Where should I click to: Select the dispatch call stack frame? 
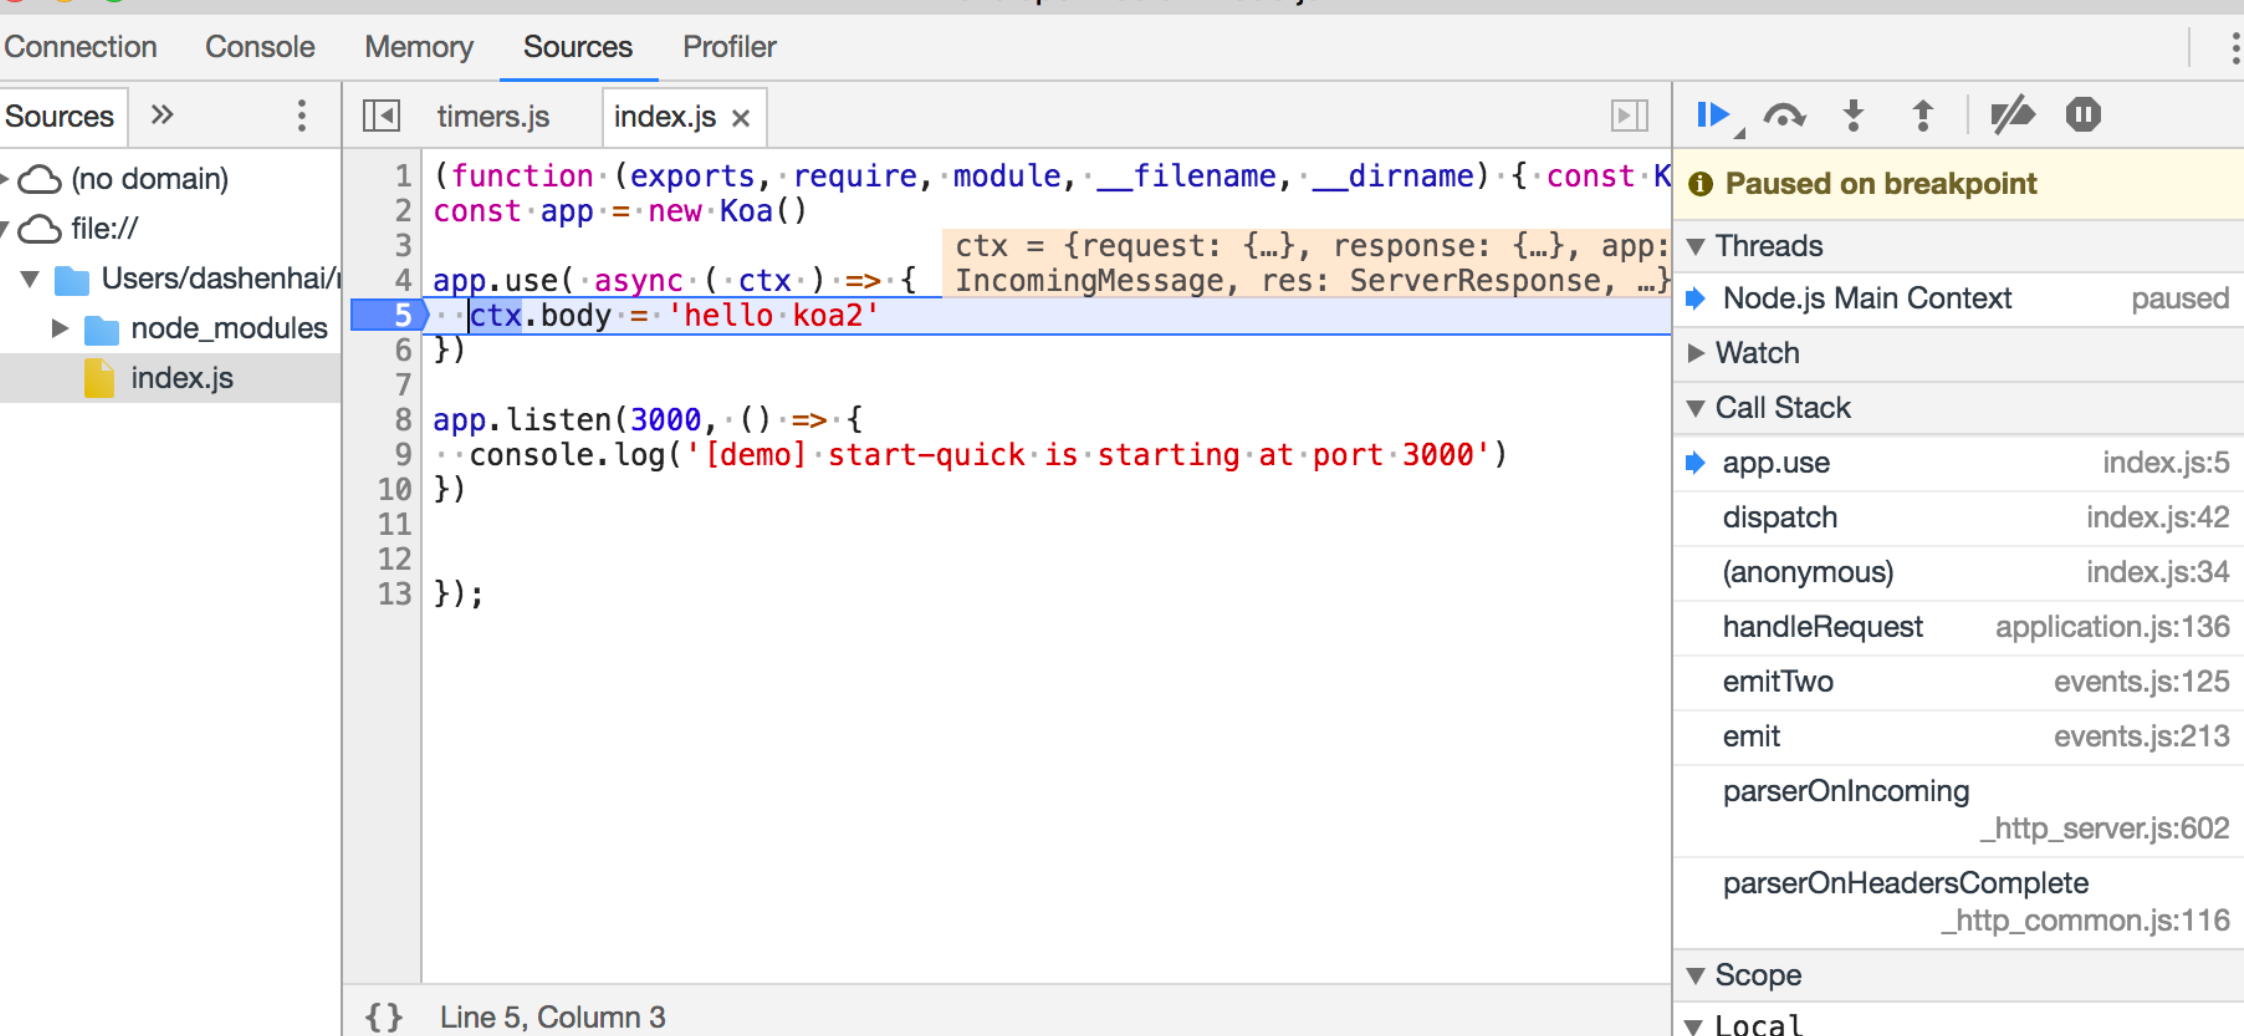(x=1780, y=517)
